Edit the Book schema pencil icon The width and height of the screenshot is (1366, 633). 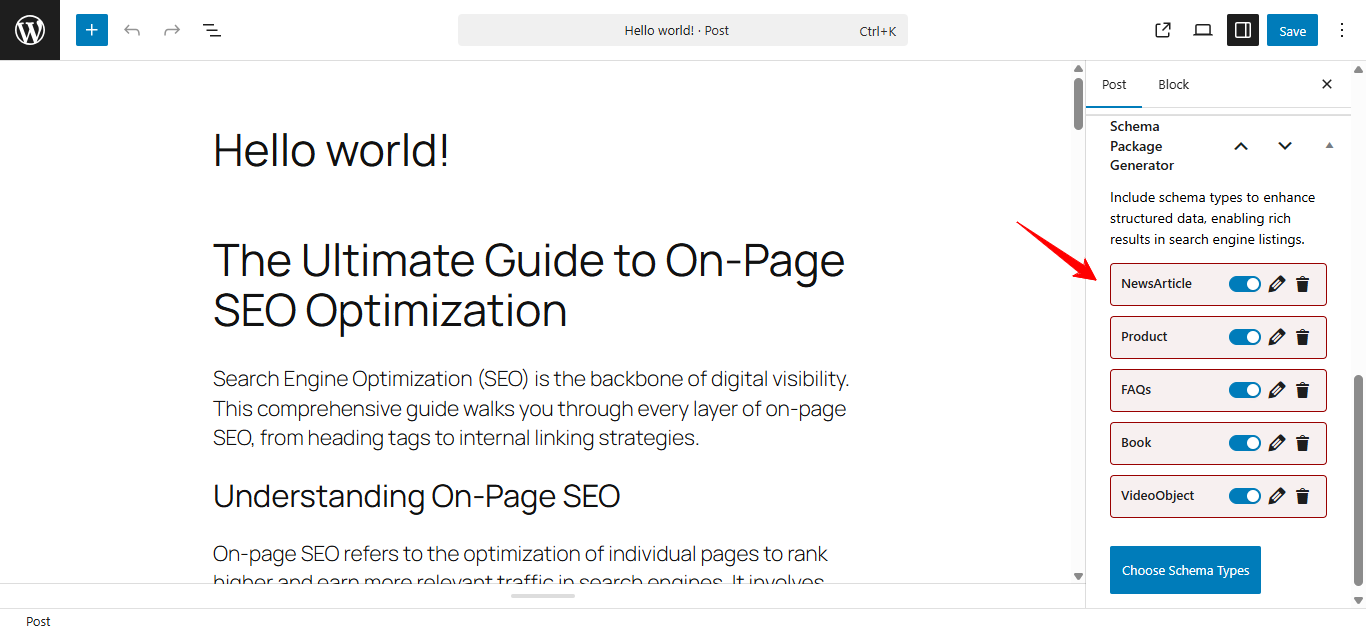(1276, 443)
